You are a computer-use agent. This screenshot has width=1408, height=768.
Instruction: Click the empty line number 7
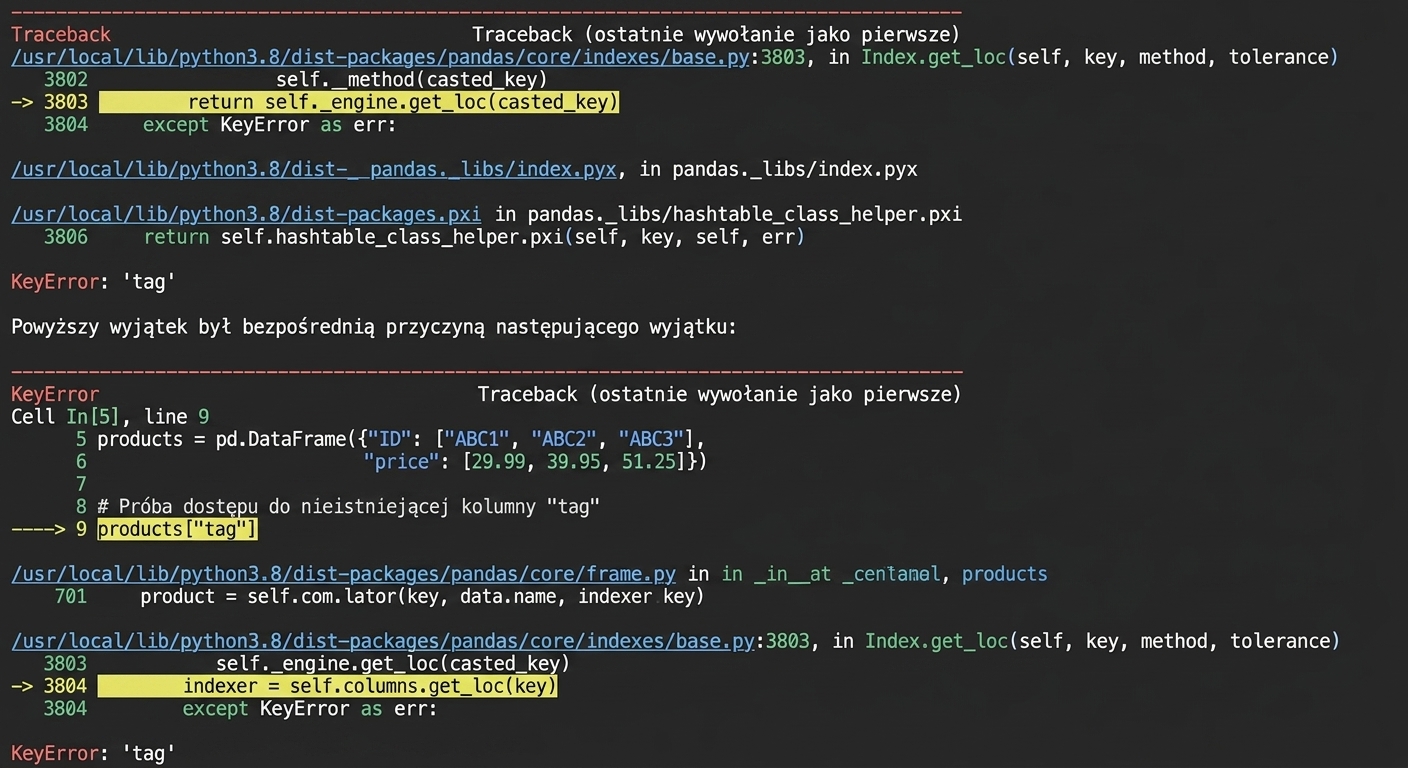[x=81, y=484]
